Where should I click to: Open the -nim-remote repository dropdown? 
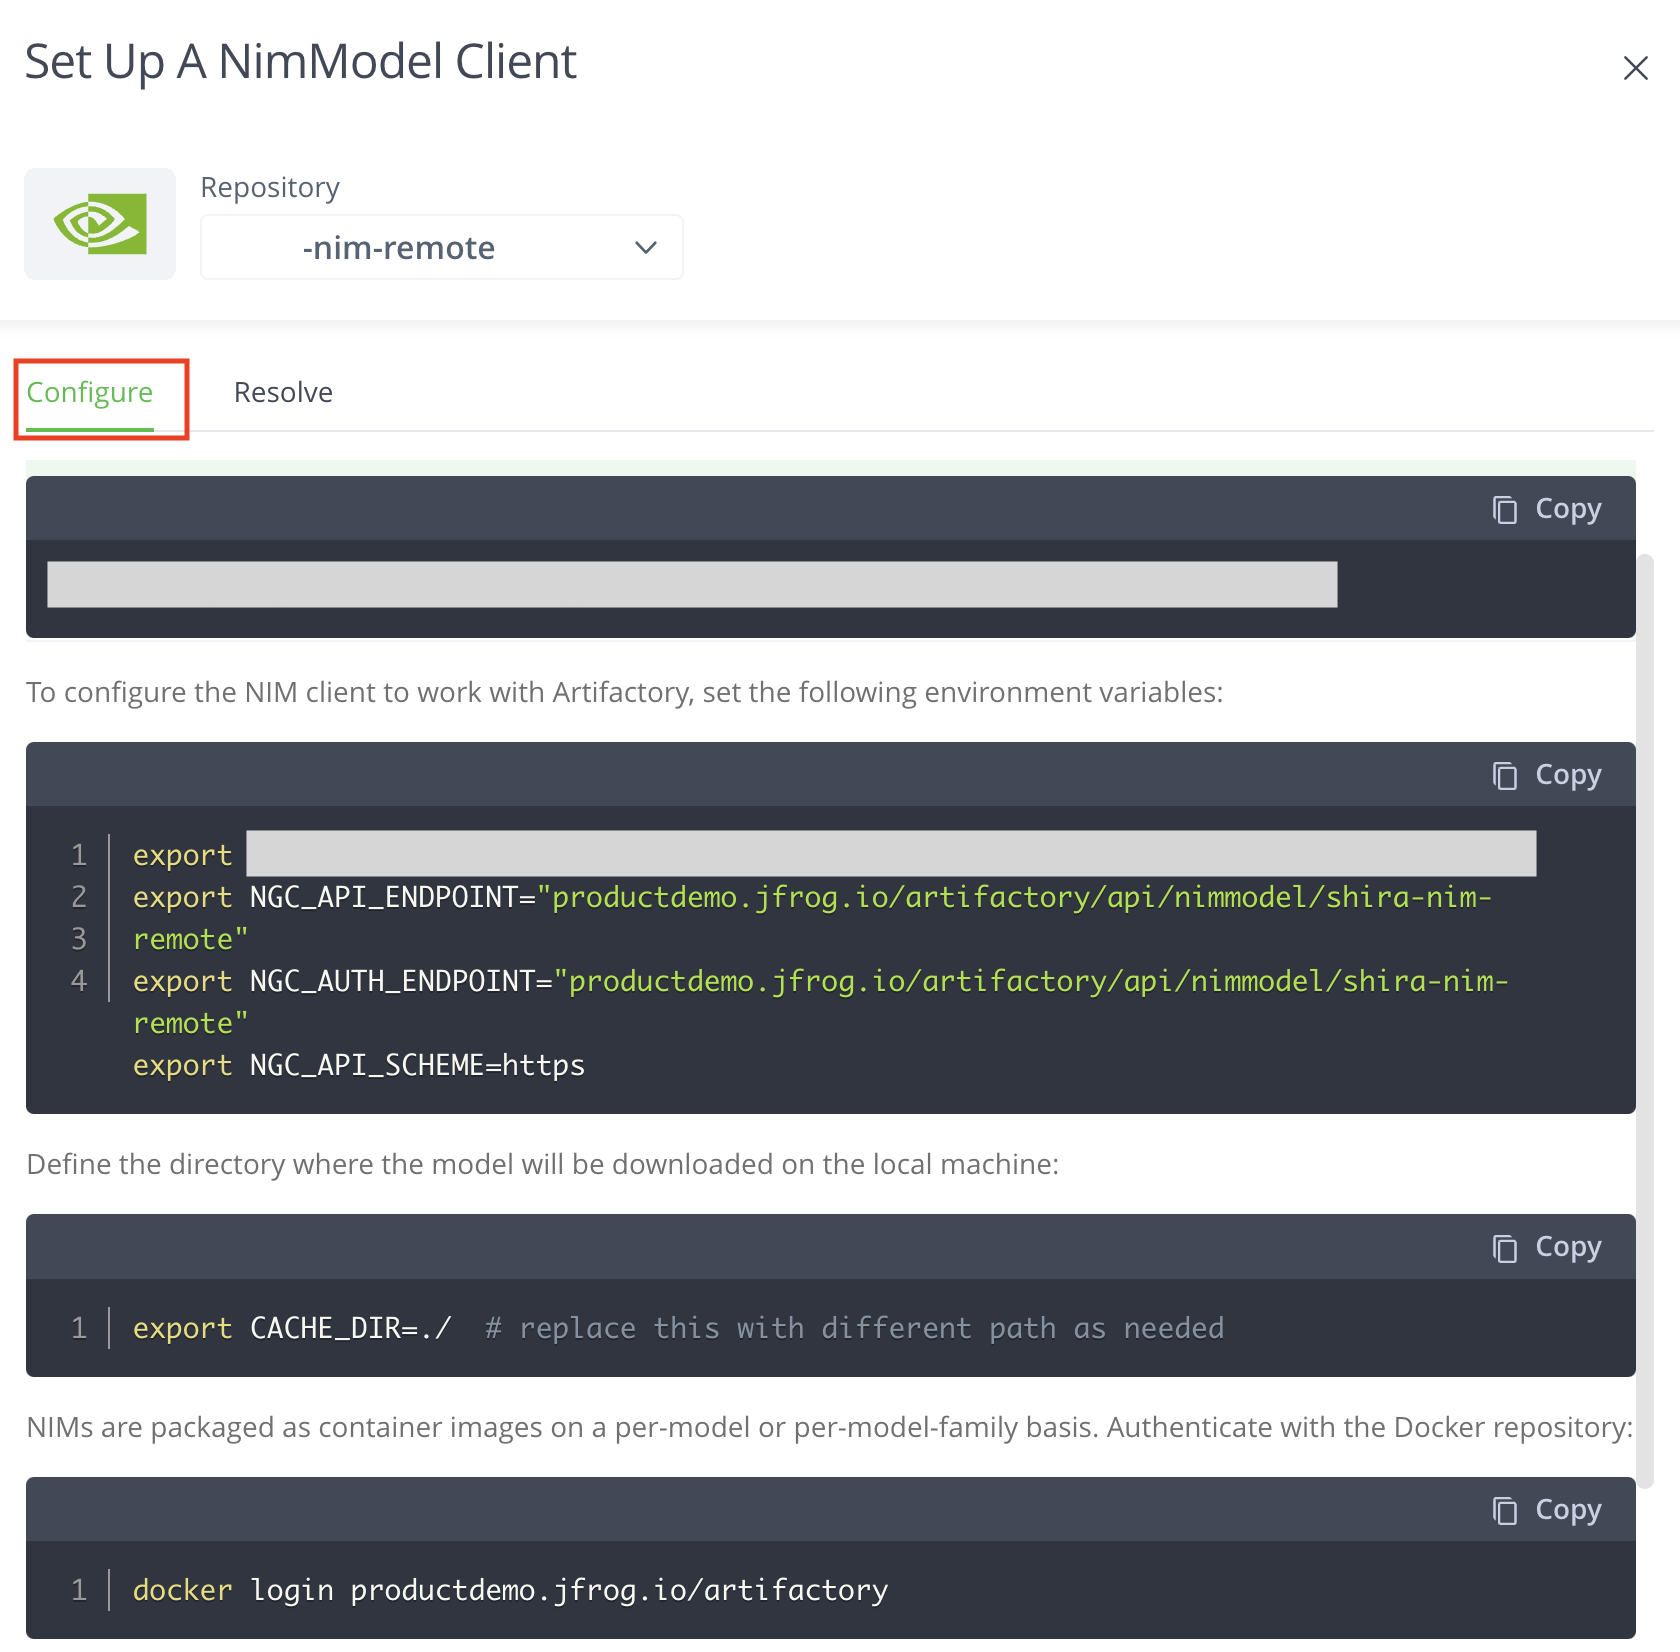tap(441, 247)
